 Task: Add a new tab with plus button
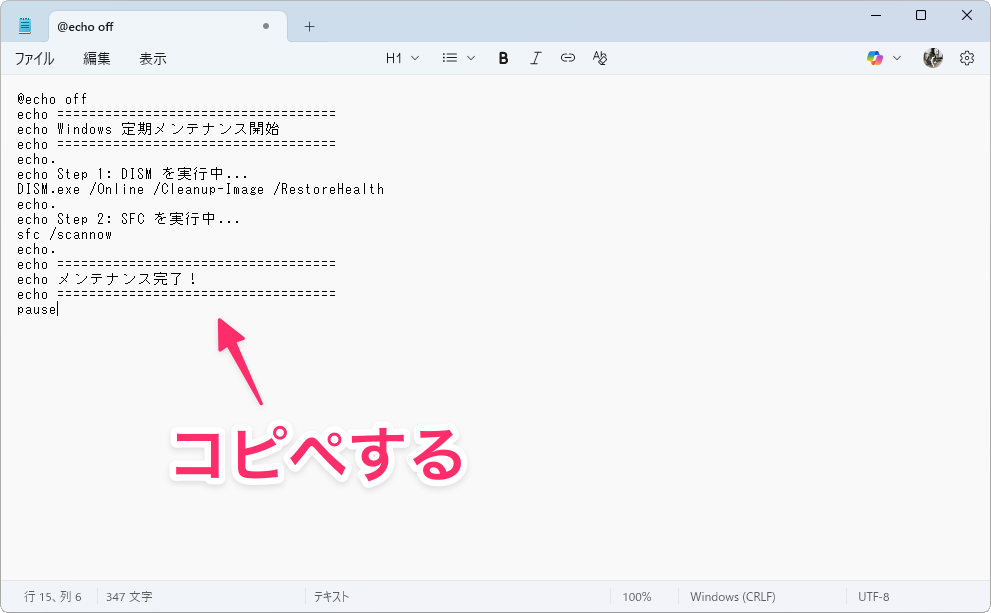309,26
